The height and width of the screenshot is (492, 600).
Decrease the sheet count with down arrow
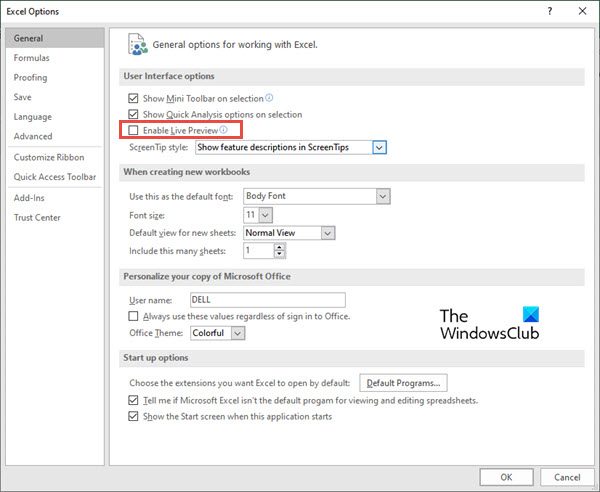(280, 254)
